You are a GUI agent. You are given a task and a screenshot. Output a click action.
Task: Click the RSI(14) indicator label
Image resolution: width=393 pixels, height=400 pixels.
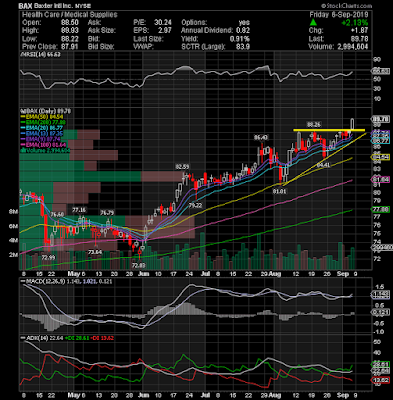41,54
